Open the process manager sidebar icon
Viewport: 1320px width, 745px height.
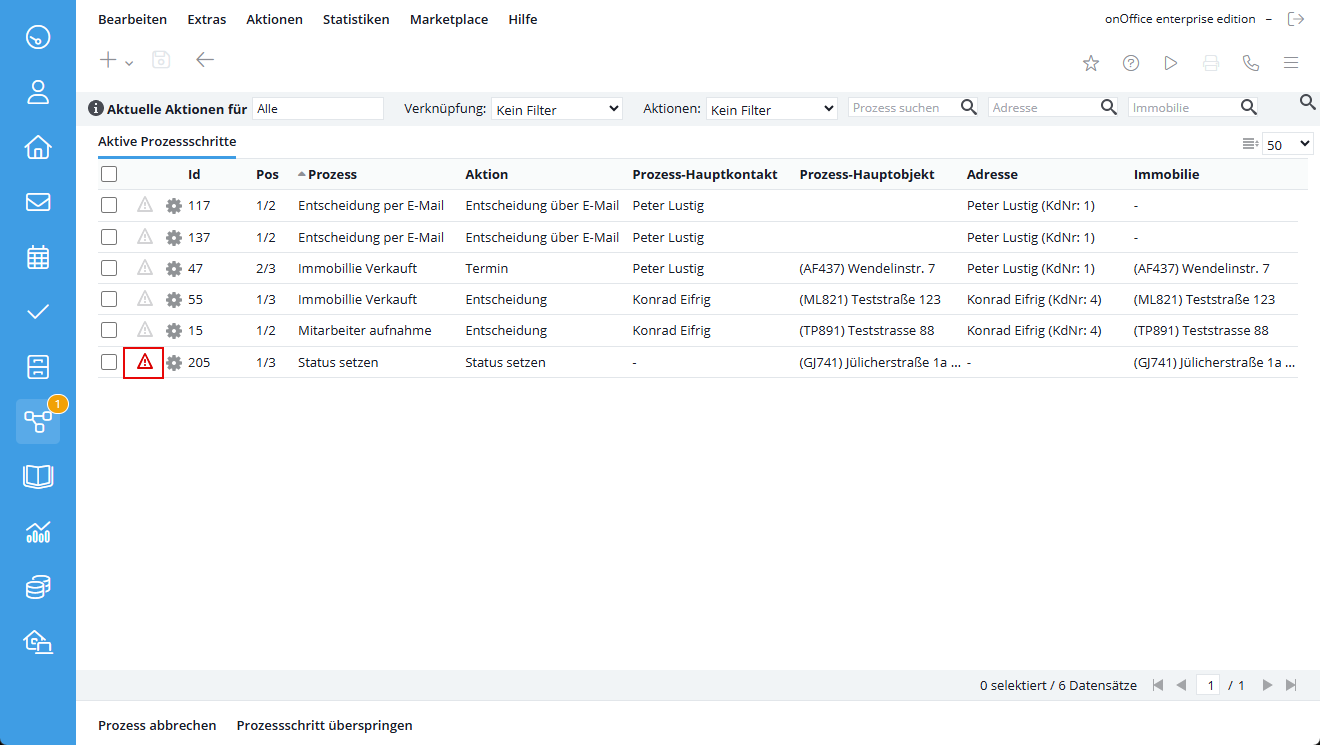coord(38,421)
